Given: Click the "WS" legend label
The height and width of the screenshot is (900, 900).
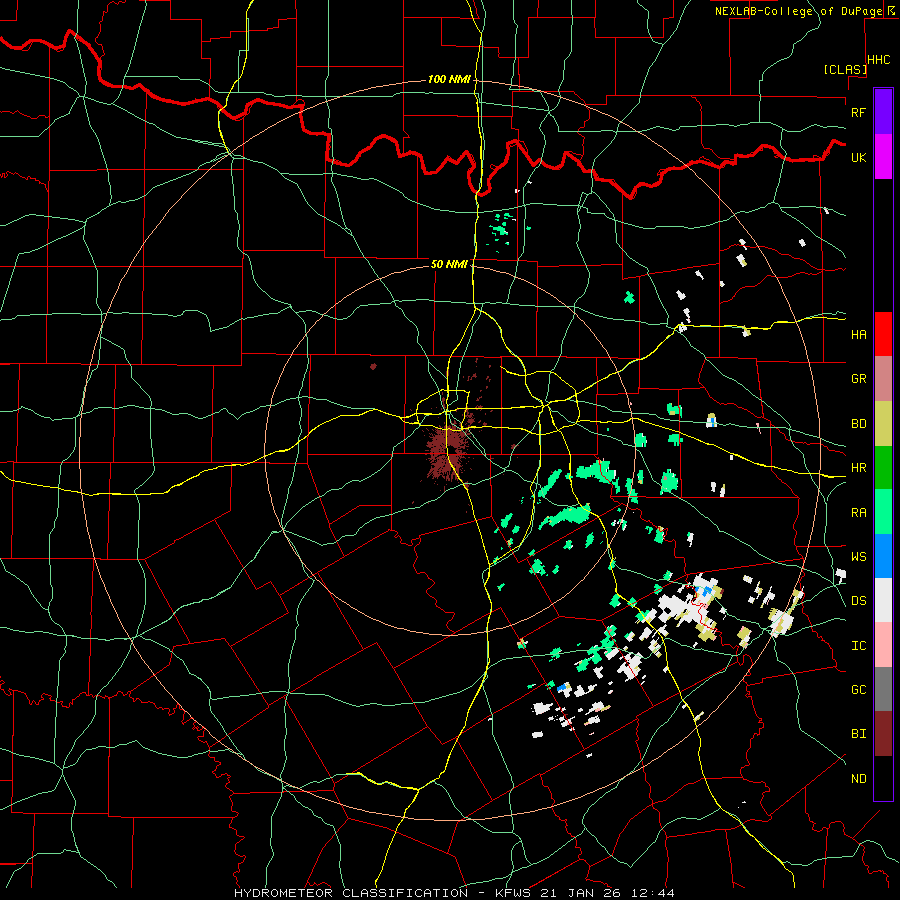Looking at the screenshot, I should click(x=858, y=557).
